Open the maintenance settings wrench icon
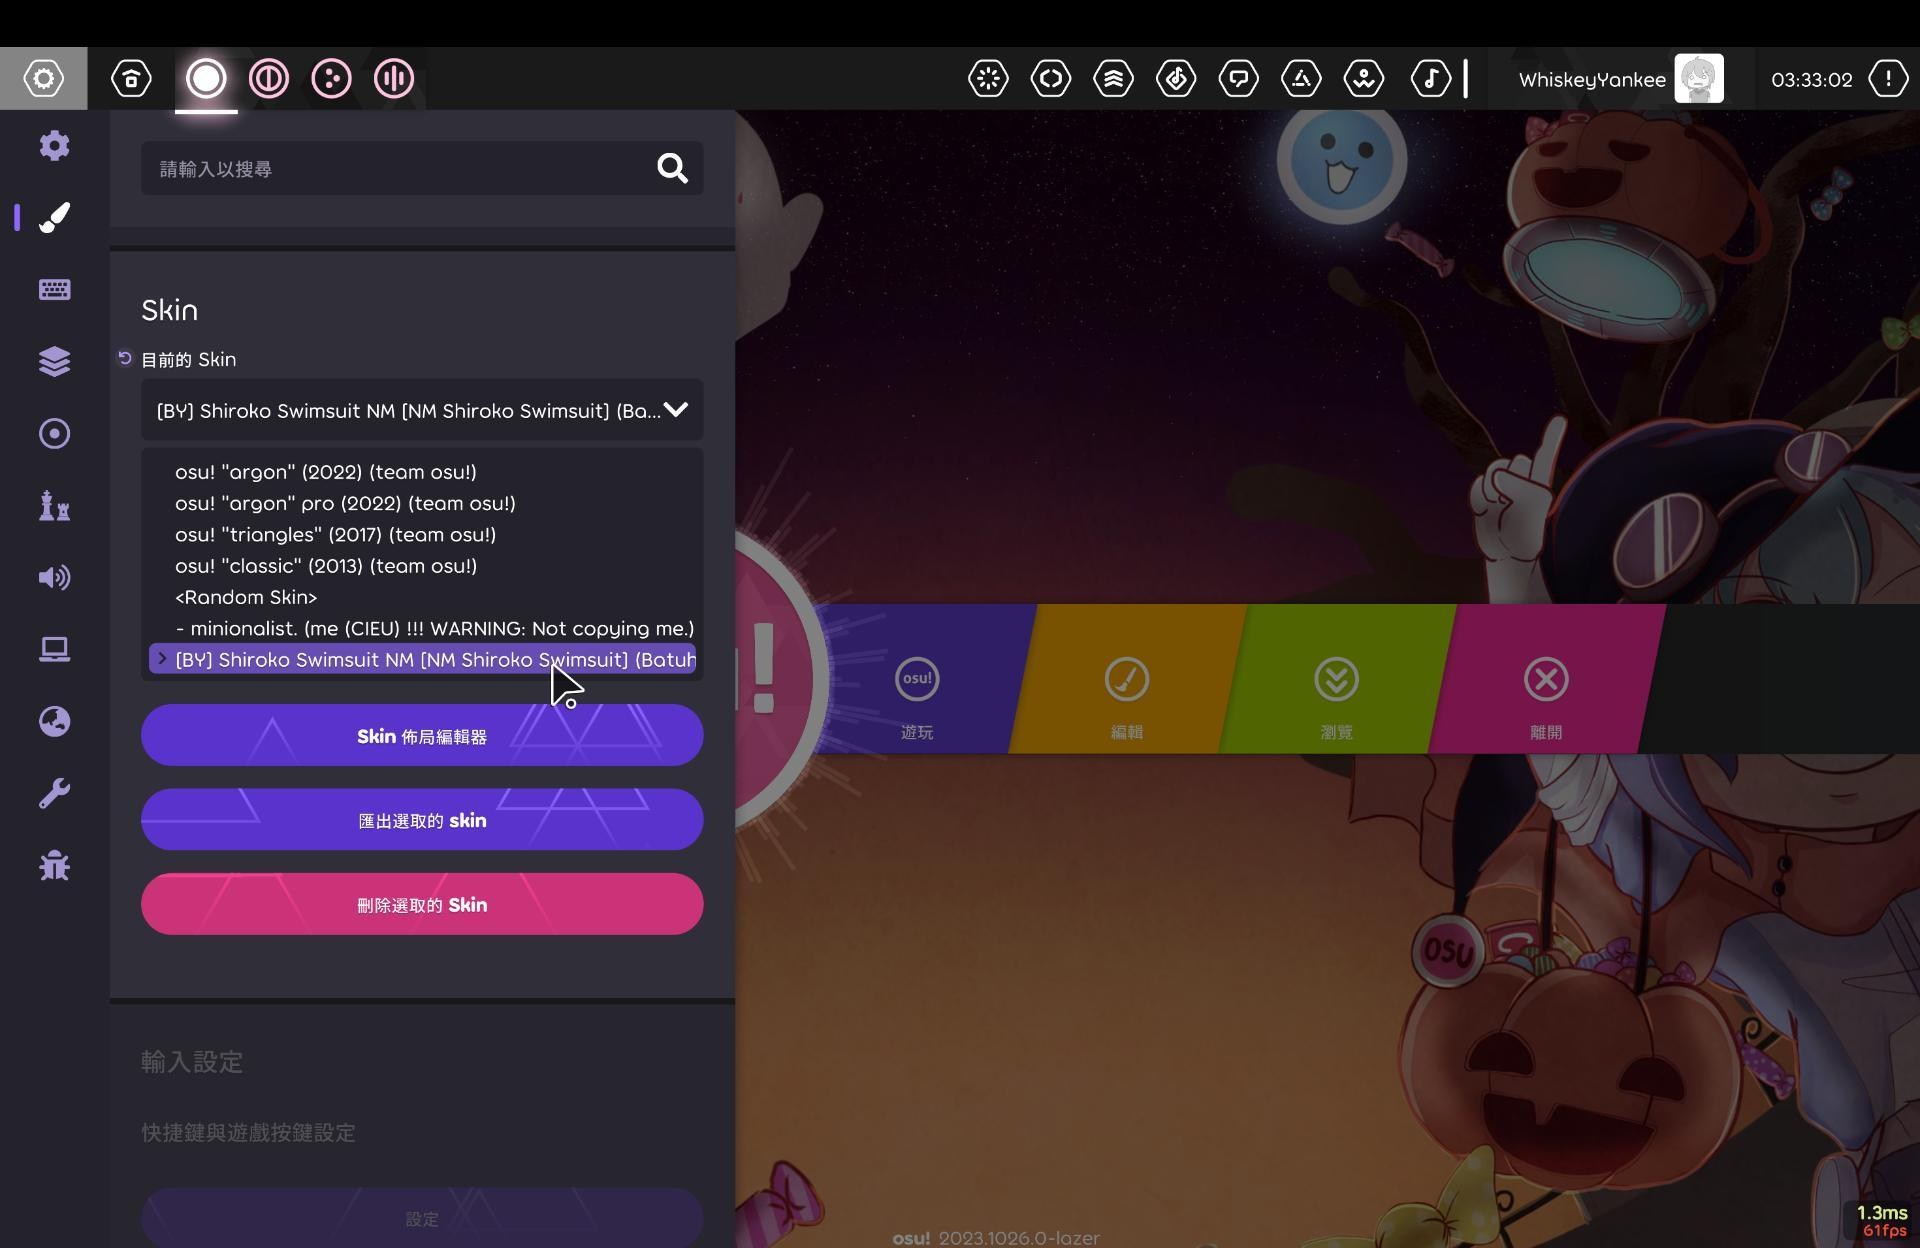The width and height of the screenshot is (1920, 1248). (x=54, y=794)
